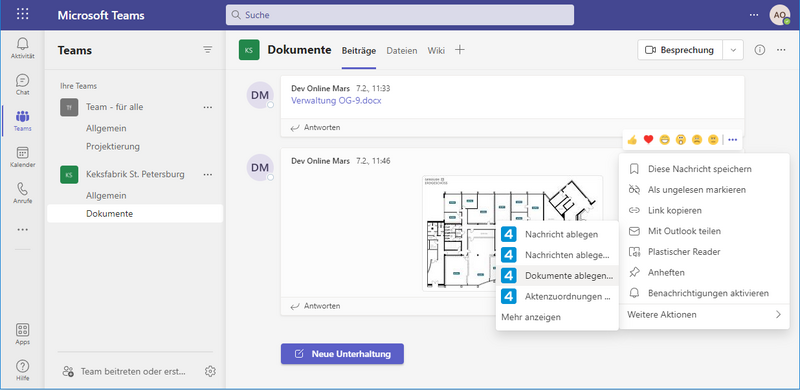Select Teams icon in left rail

[22, 120]
